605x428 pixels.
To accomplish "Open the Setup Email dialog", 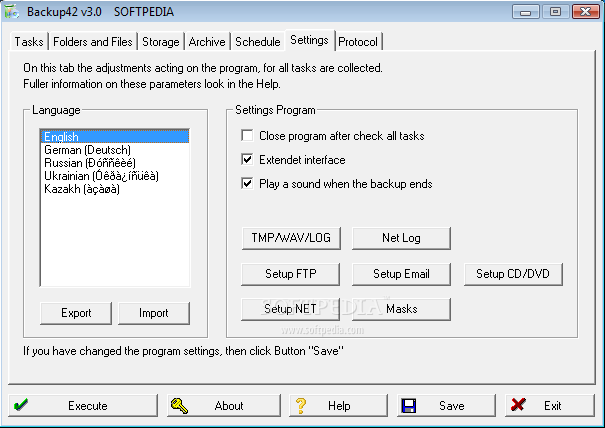I will [401, 274].
